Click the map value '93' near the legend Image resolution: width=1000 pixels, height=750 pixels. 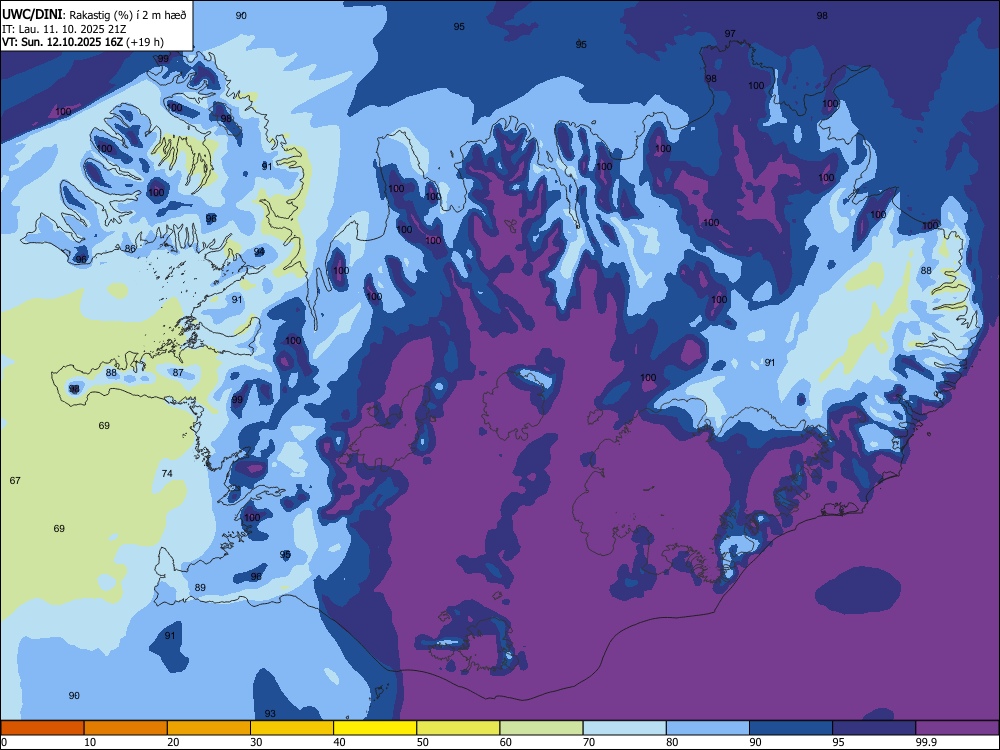coord(270,714)
